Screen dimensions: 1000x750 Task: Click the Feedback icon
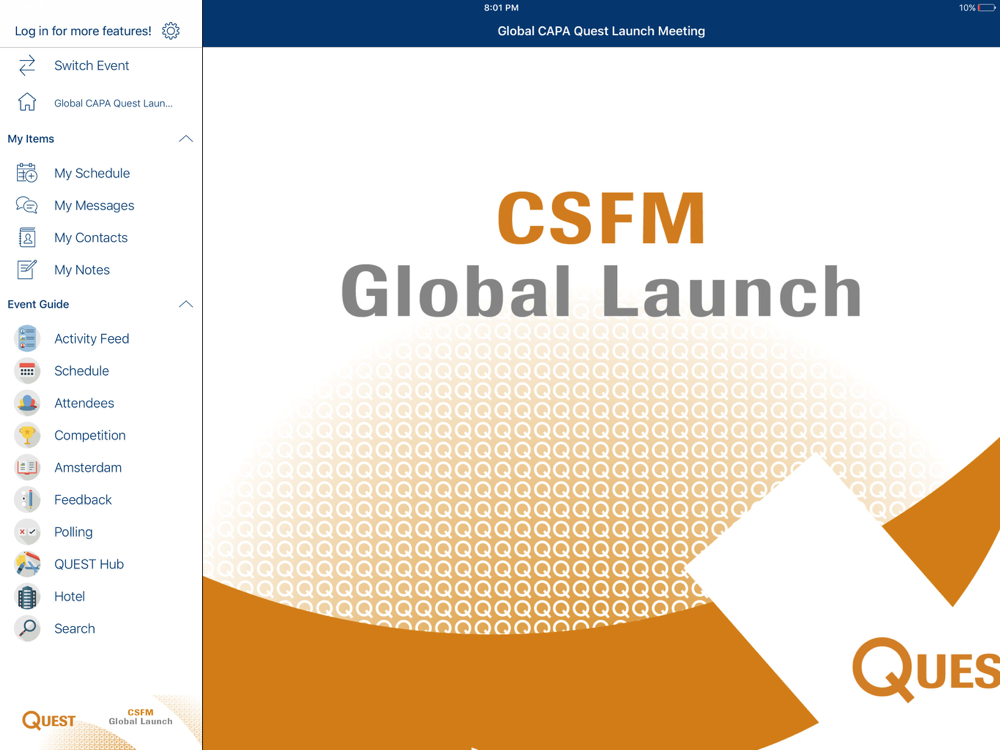[x=27, y=499]
